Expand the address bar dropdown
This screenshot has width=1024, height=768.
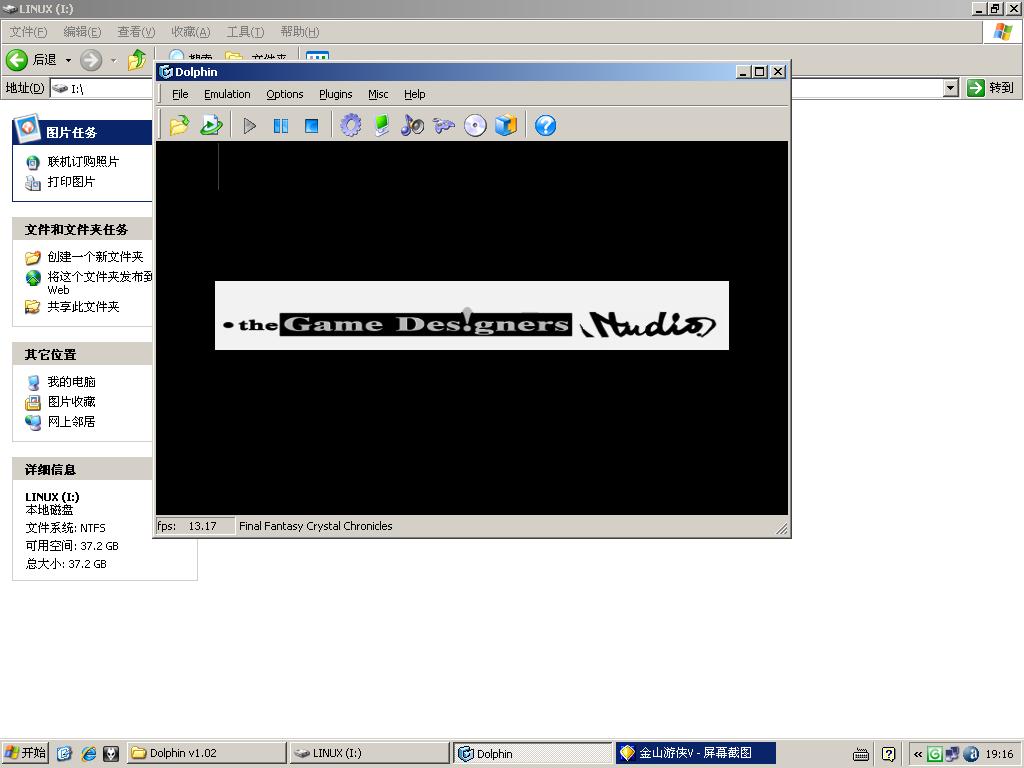point(951,88)
